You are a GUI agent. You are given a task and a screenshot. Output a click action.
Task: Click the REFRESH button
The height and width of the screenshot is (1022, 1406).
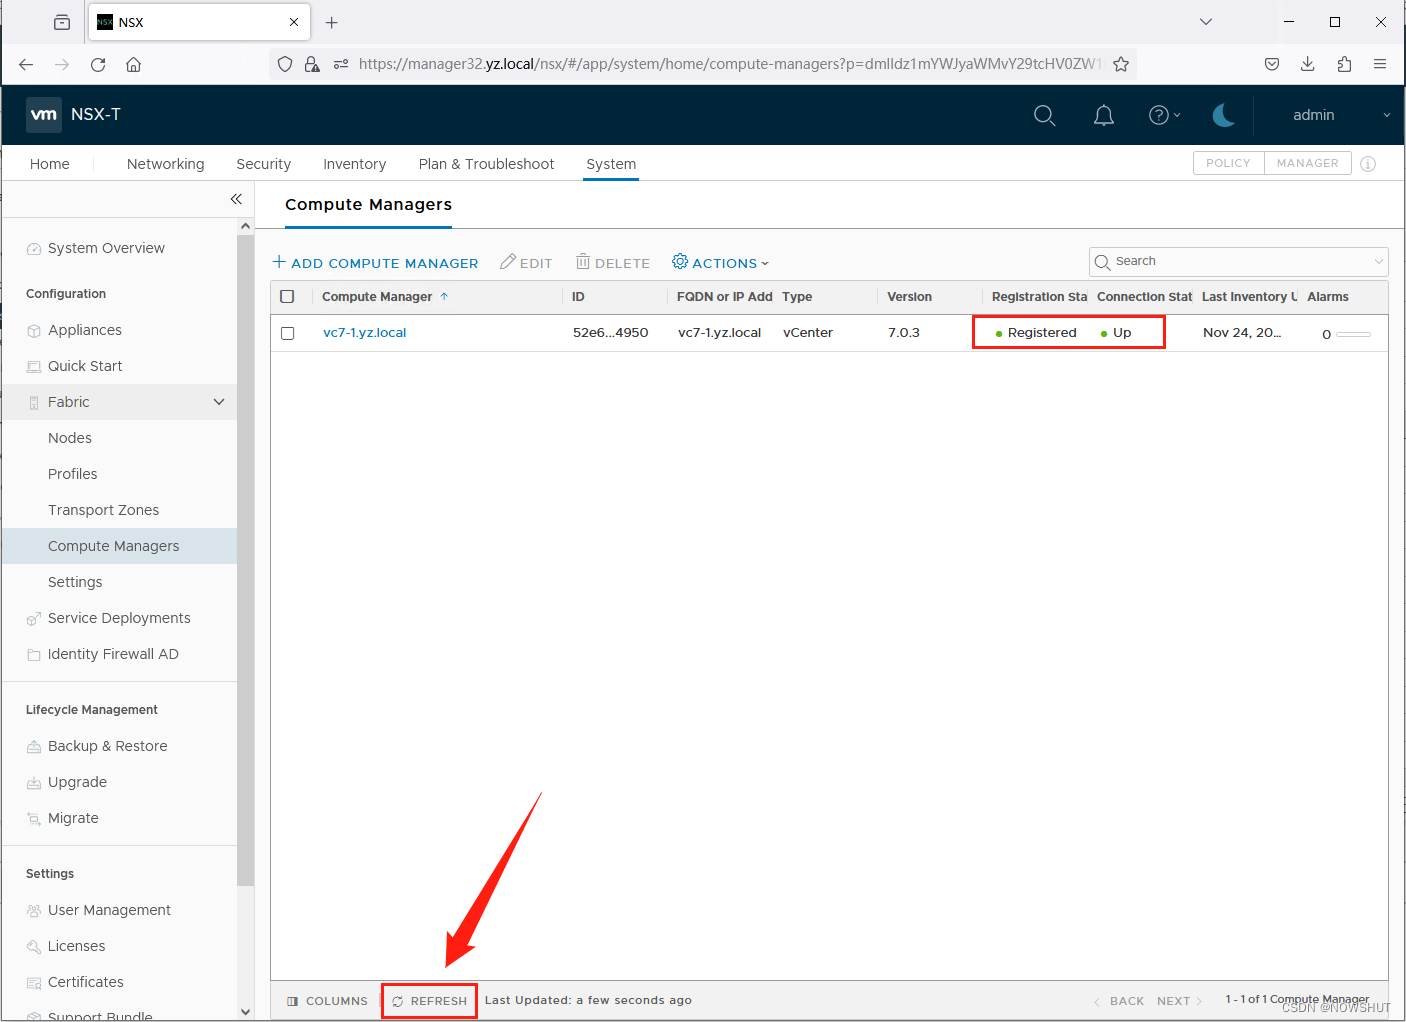click(x=429, y=1001)
